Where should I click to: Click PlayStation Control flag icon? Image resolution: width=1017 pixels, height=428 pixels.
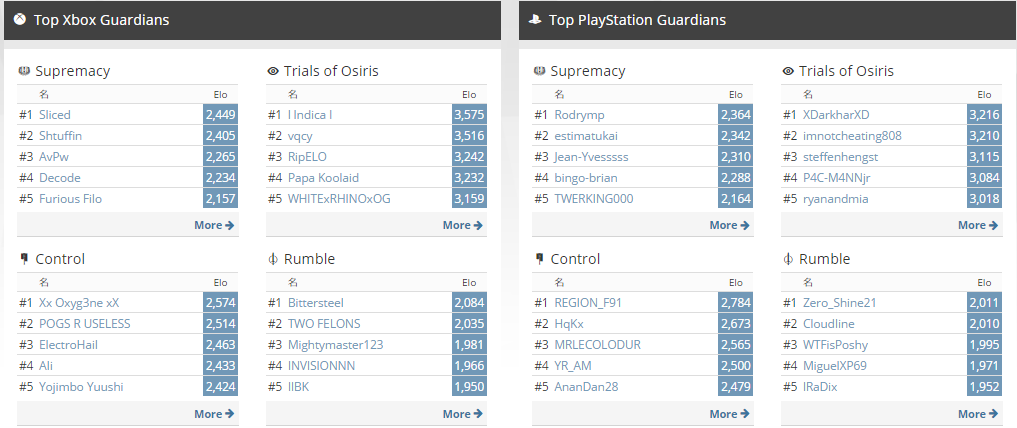click(539, 259)
